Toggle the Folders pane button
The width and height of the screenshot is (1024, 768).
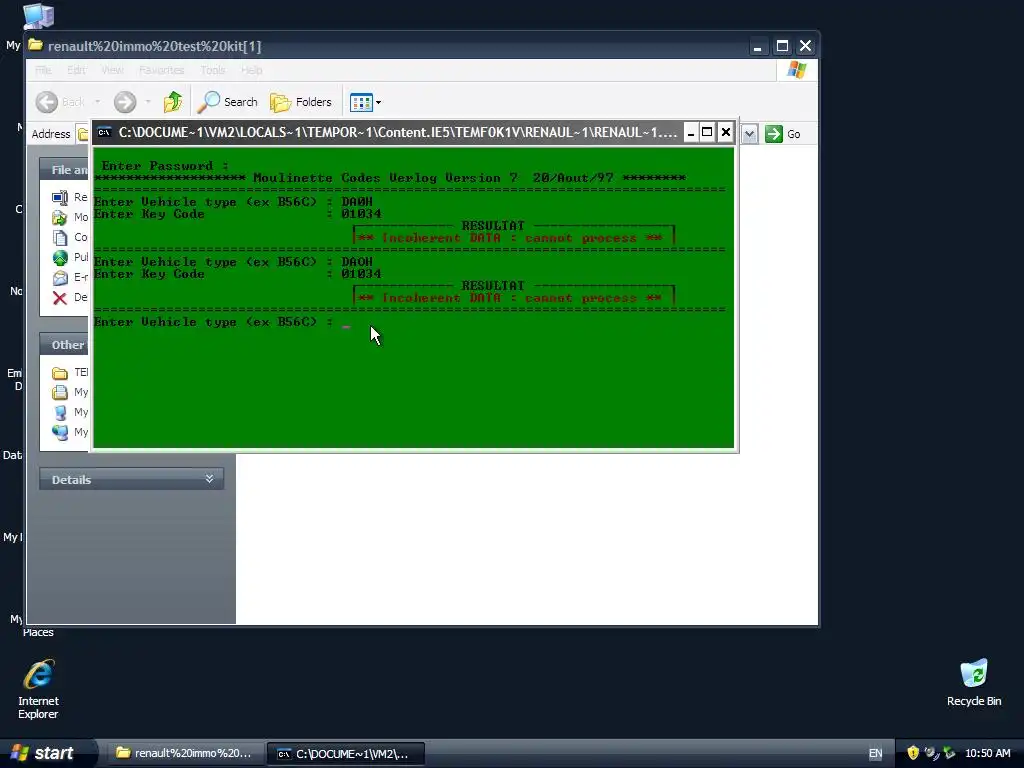pyautogui.click(x=301, y=102)
